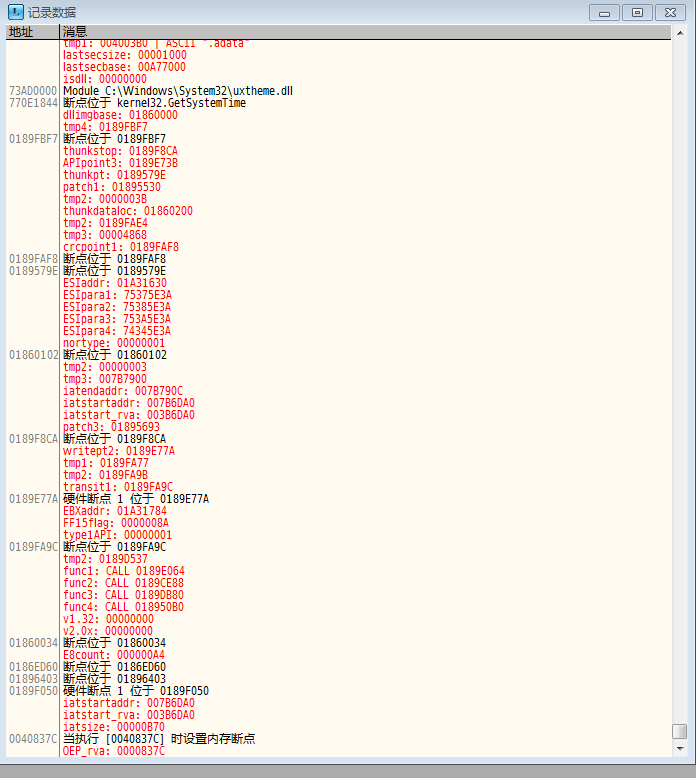Select the 断点位于 01860034 line
This screenshot has width=696, height=778.
114,643
